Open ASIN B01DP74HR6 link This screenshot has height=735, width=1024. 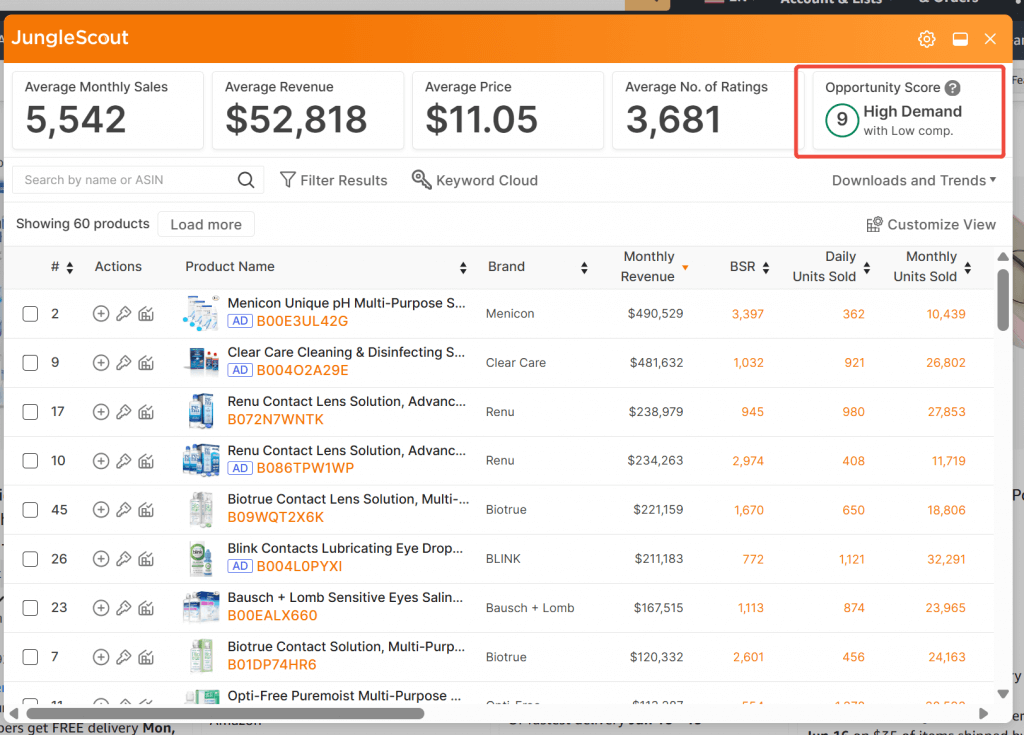[272, 664]
